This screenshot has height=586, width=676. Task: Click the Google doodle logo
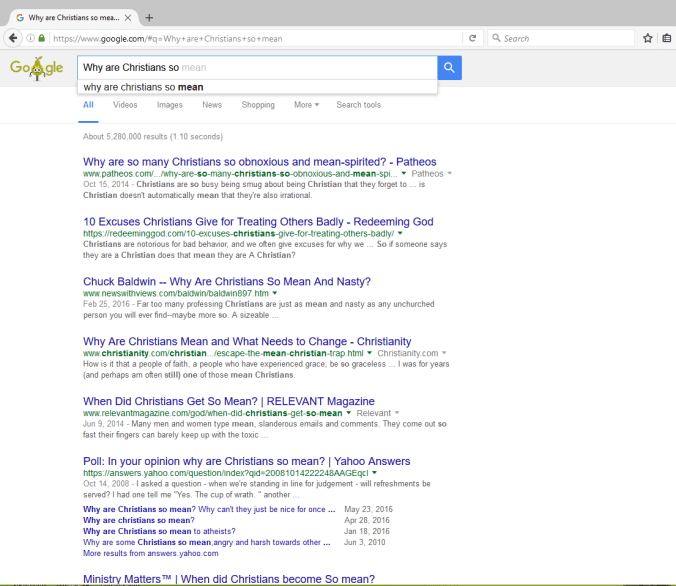pyautogui.click(x=36, y=68)
